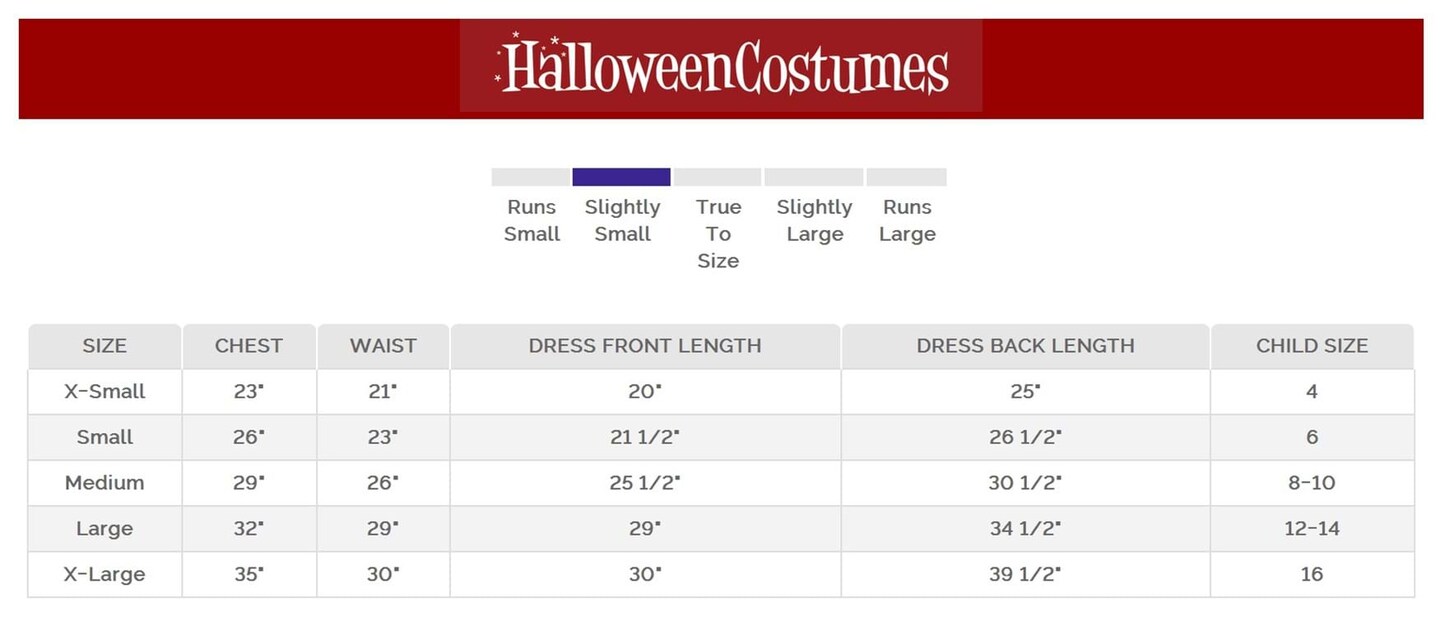Viewport: 1440px width, 625px height.
Task: Select the X-Large size row label
Action: [104, 574]
